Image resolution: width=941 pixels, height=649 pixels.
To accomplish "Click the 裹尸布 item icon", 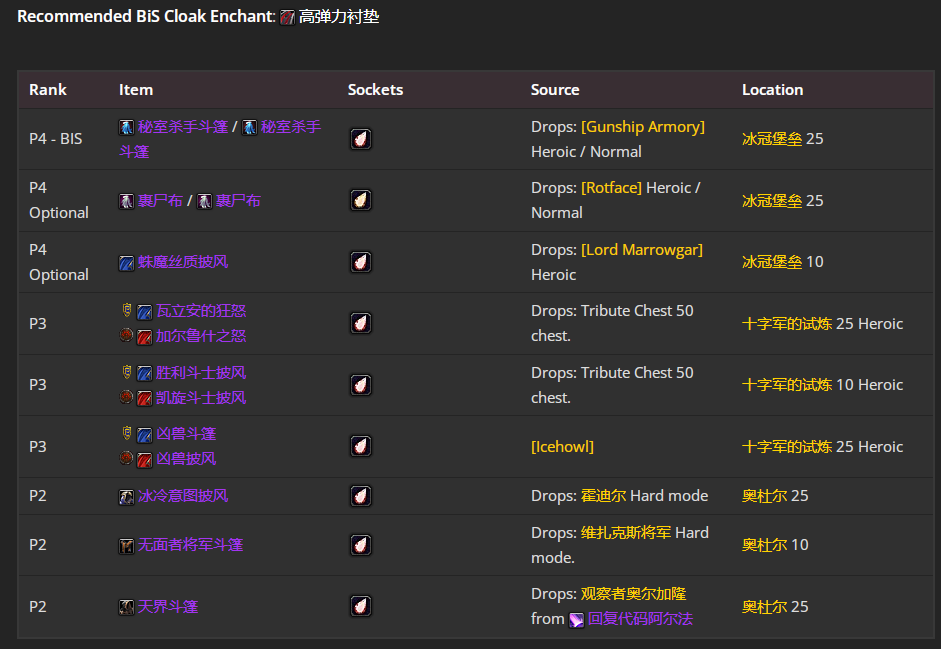I will coord(126,200).
